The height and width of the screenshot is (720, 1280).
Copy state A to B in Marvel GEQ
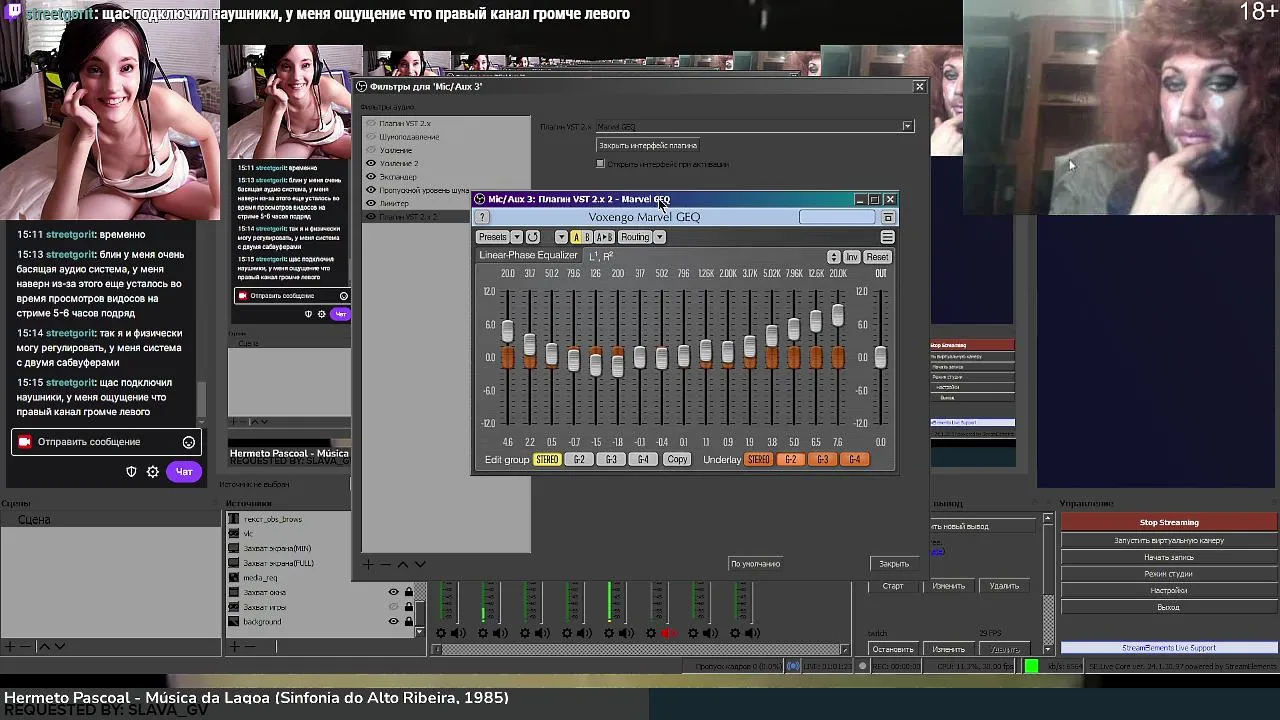coord(604,237)
